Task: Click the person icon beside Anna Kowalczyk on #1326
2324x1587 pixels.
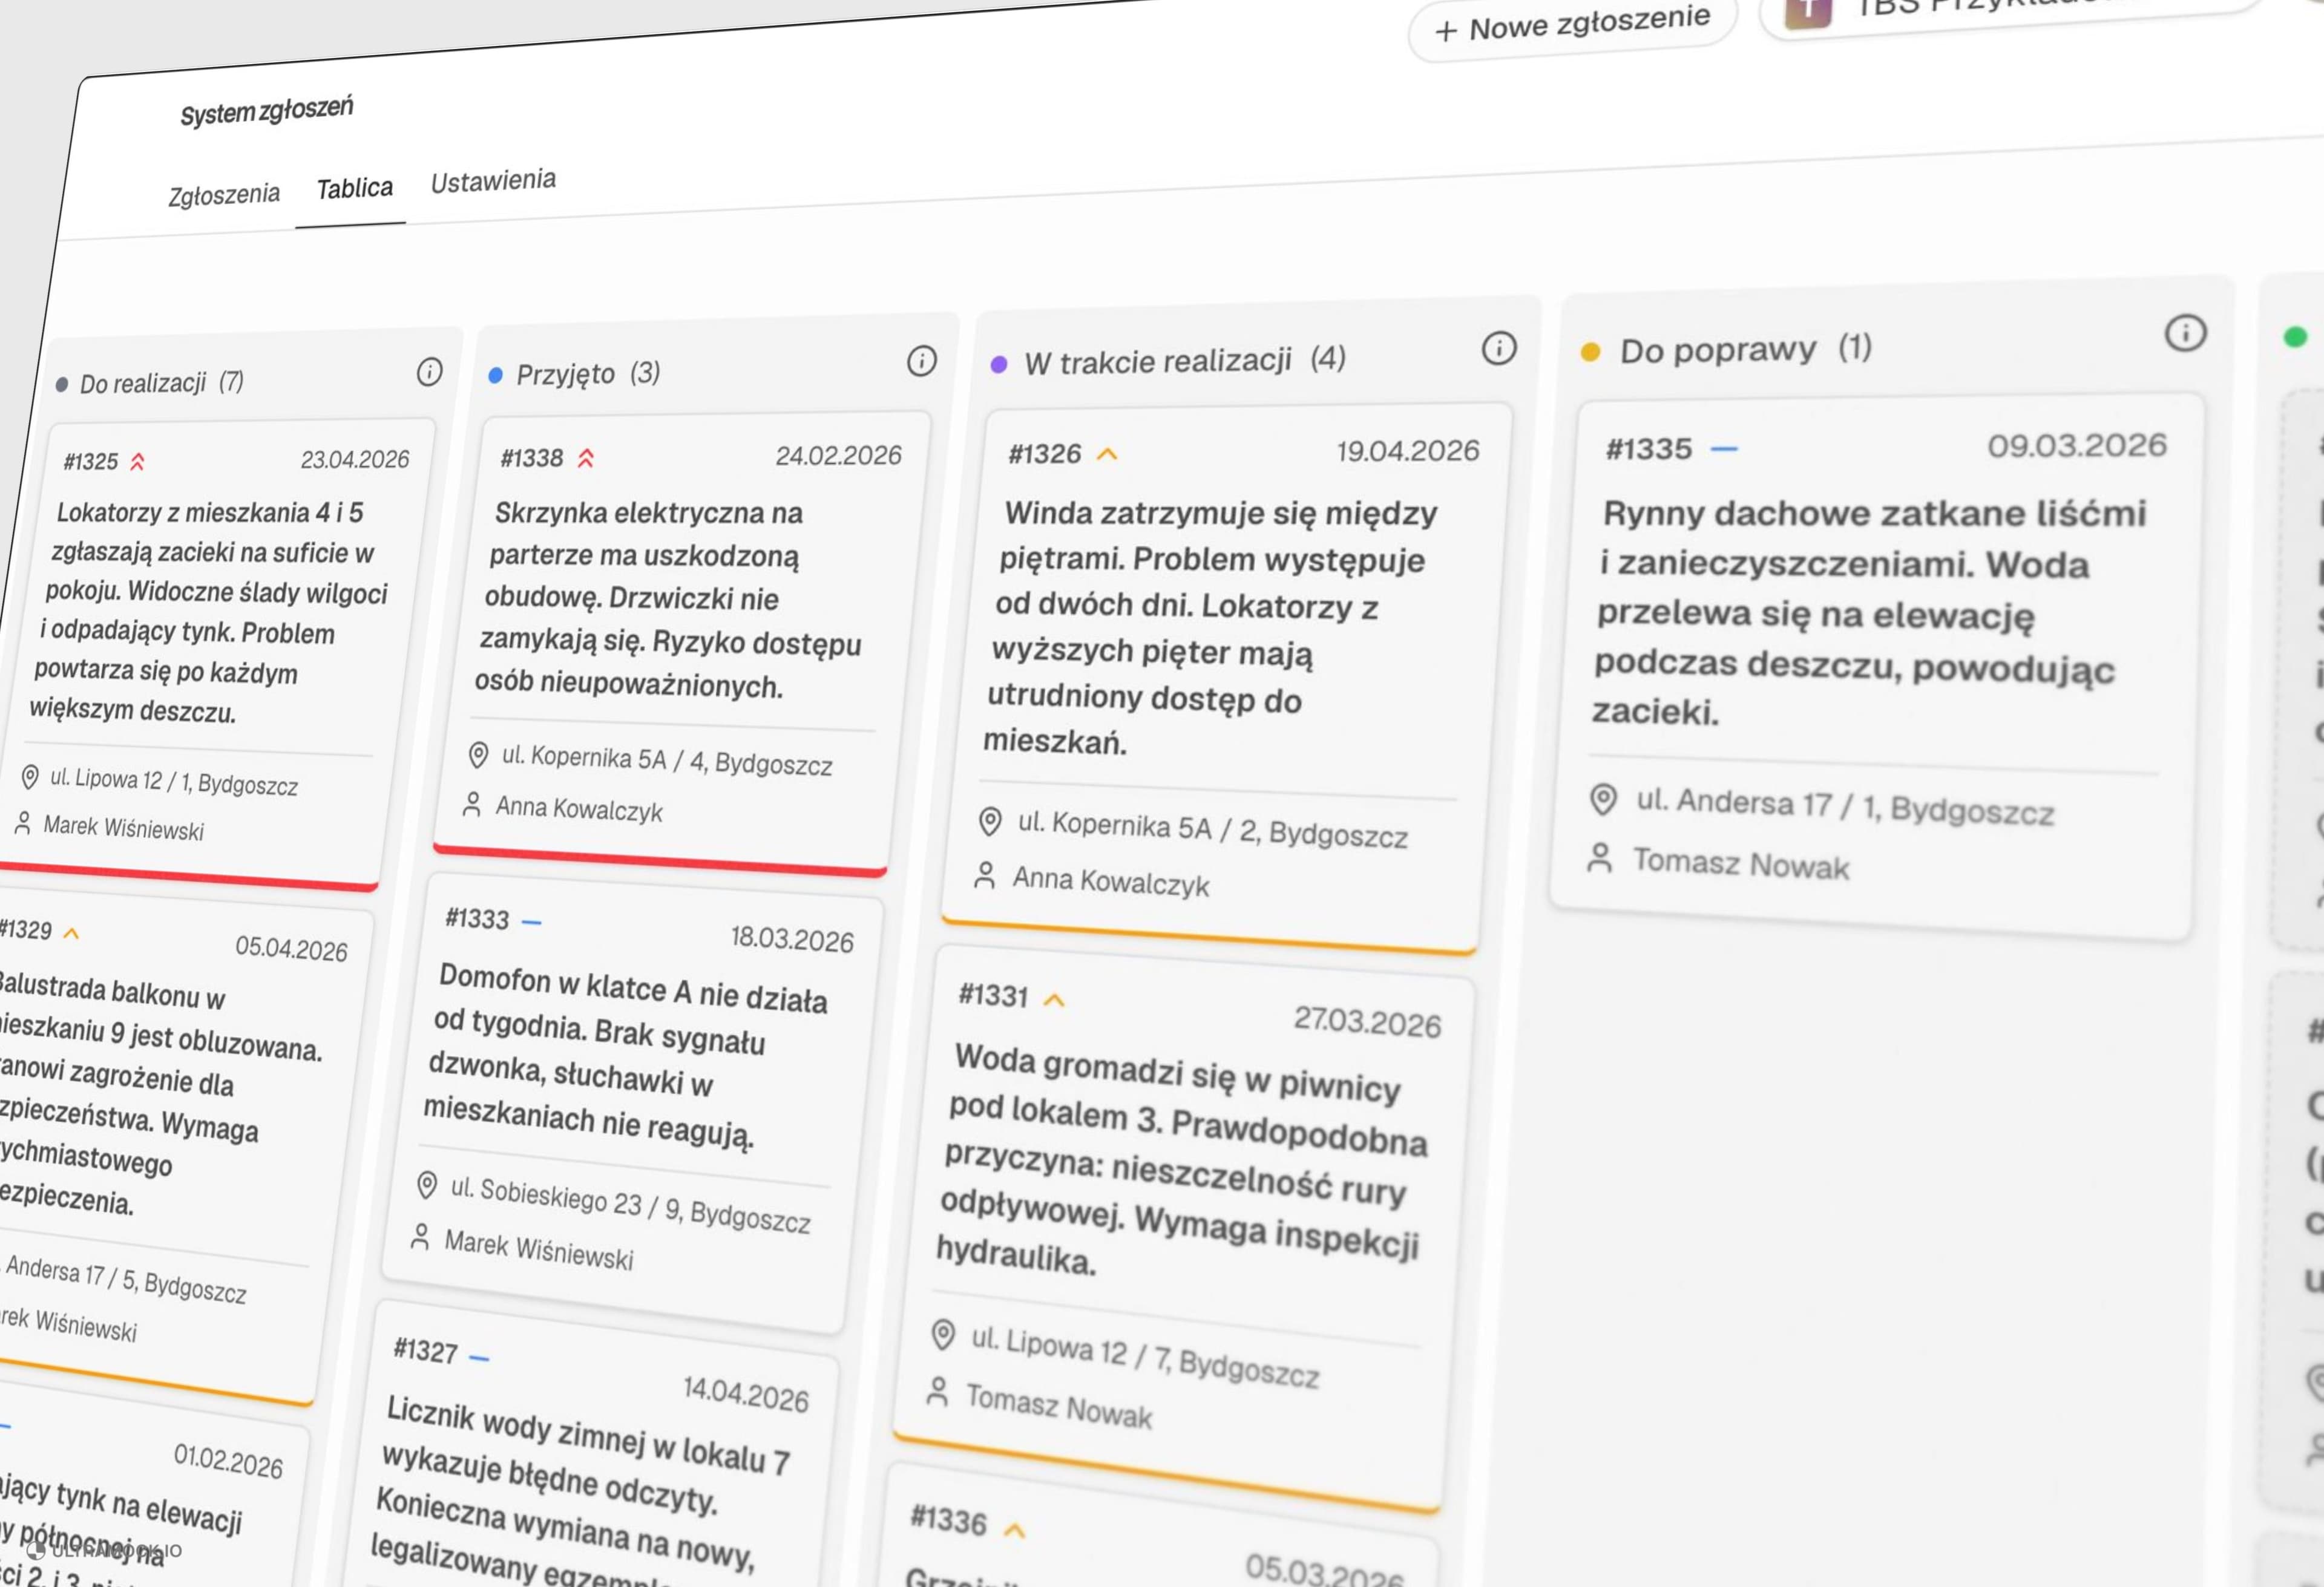Action: point(984,876)
